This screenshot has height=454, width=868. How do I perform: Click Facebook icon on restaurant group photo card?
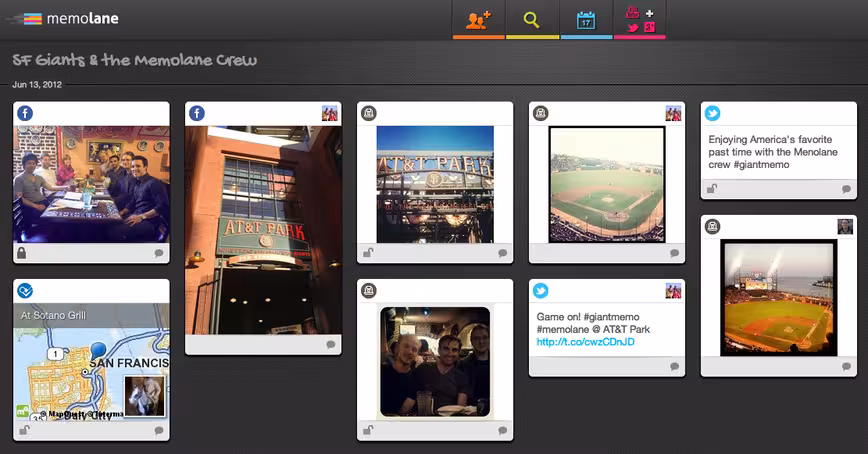25,113
